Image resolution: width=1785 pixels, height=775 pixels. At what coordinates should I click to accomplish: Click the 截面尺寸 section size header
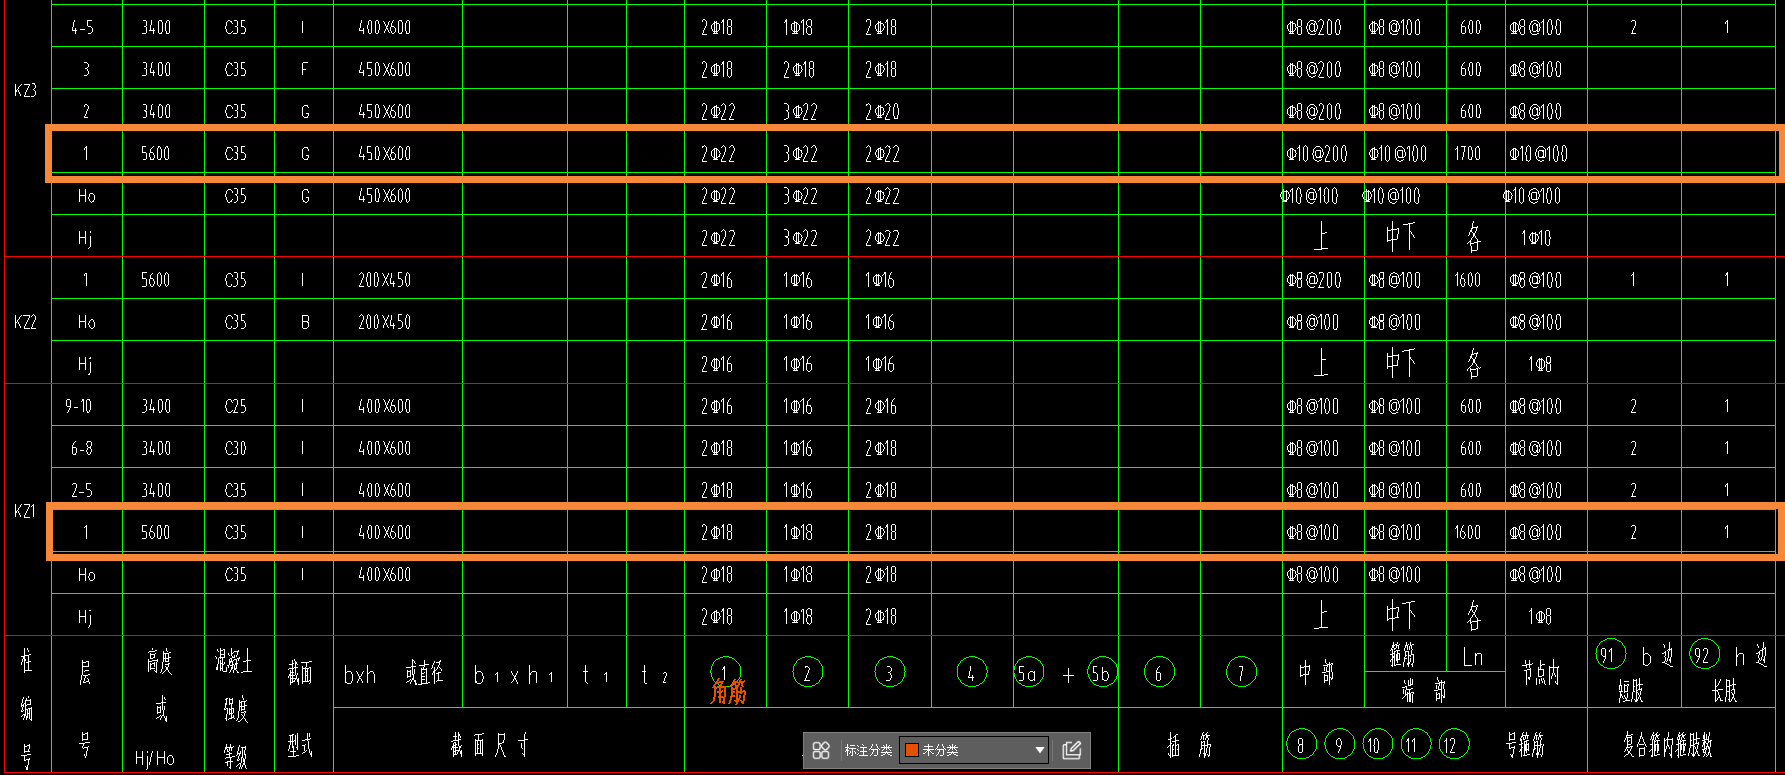[x=490, y=744]
